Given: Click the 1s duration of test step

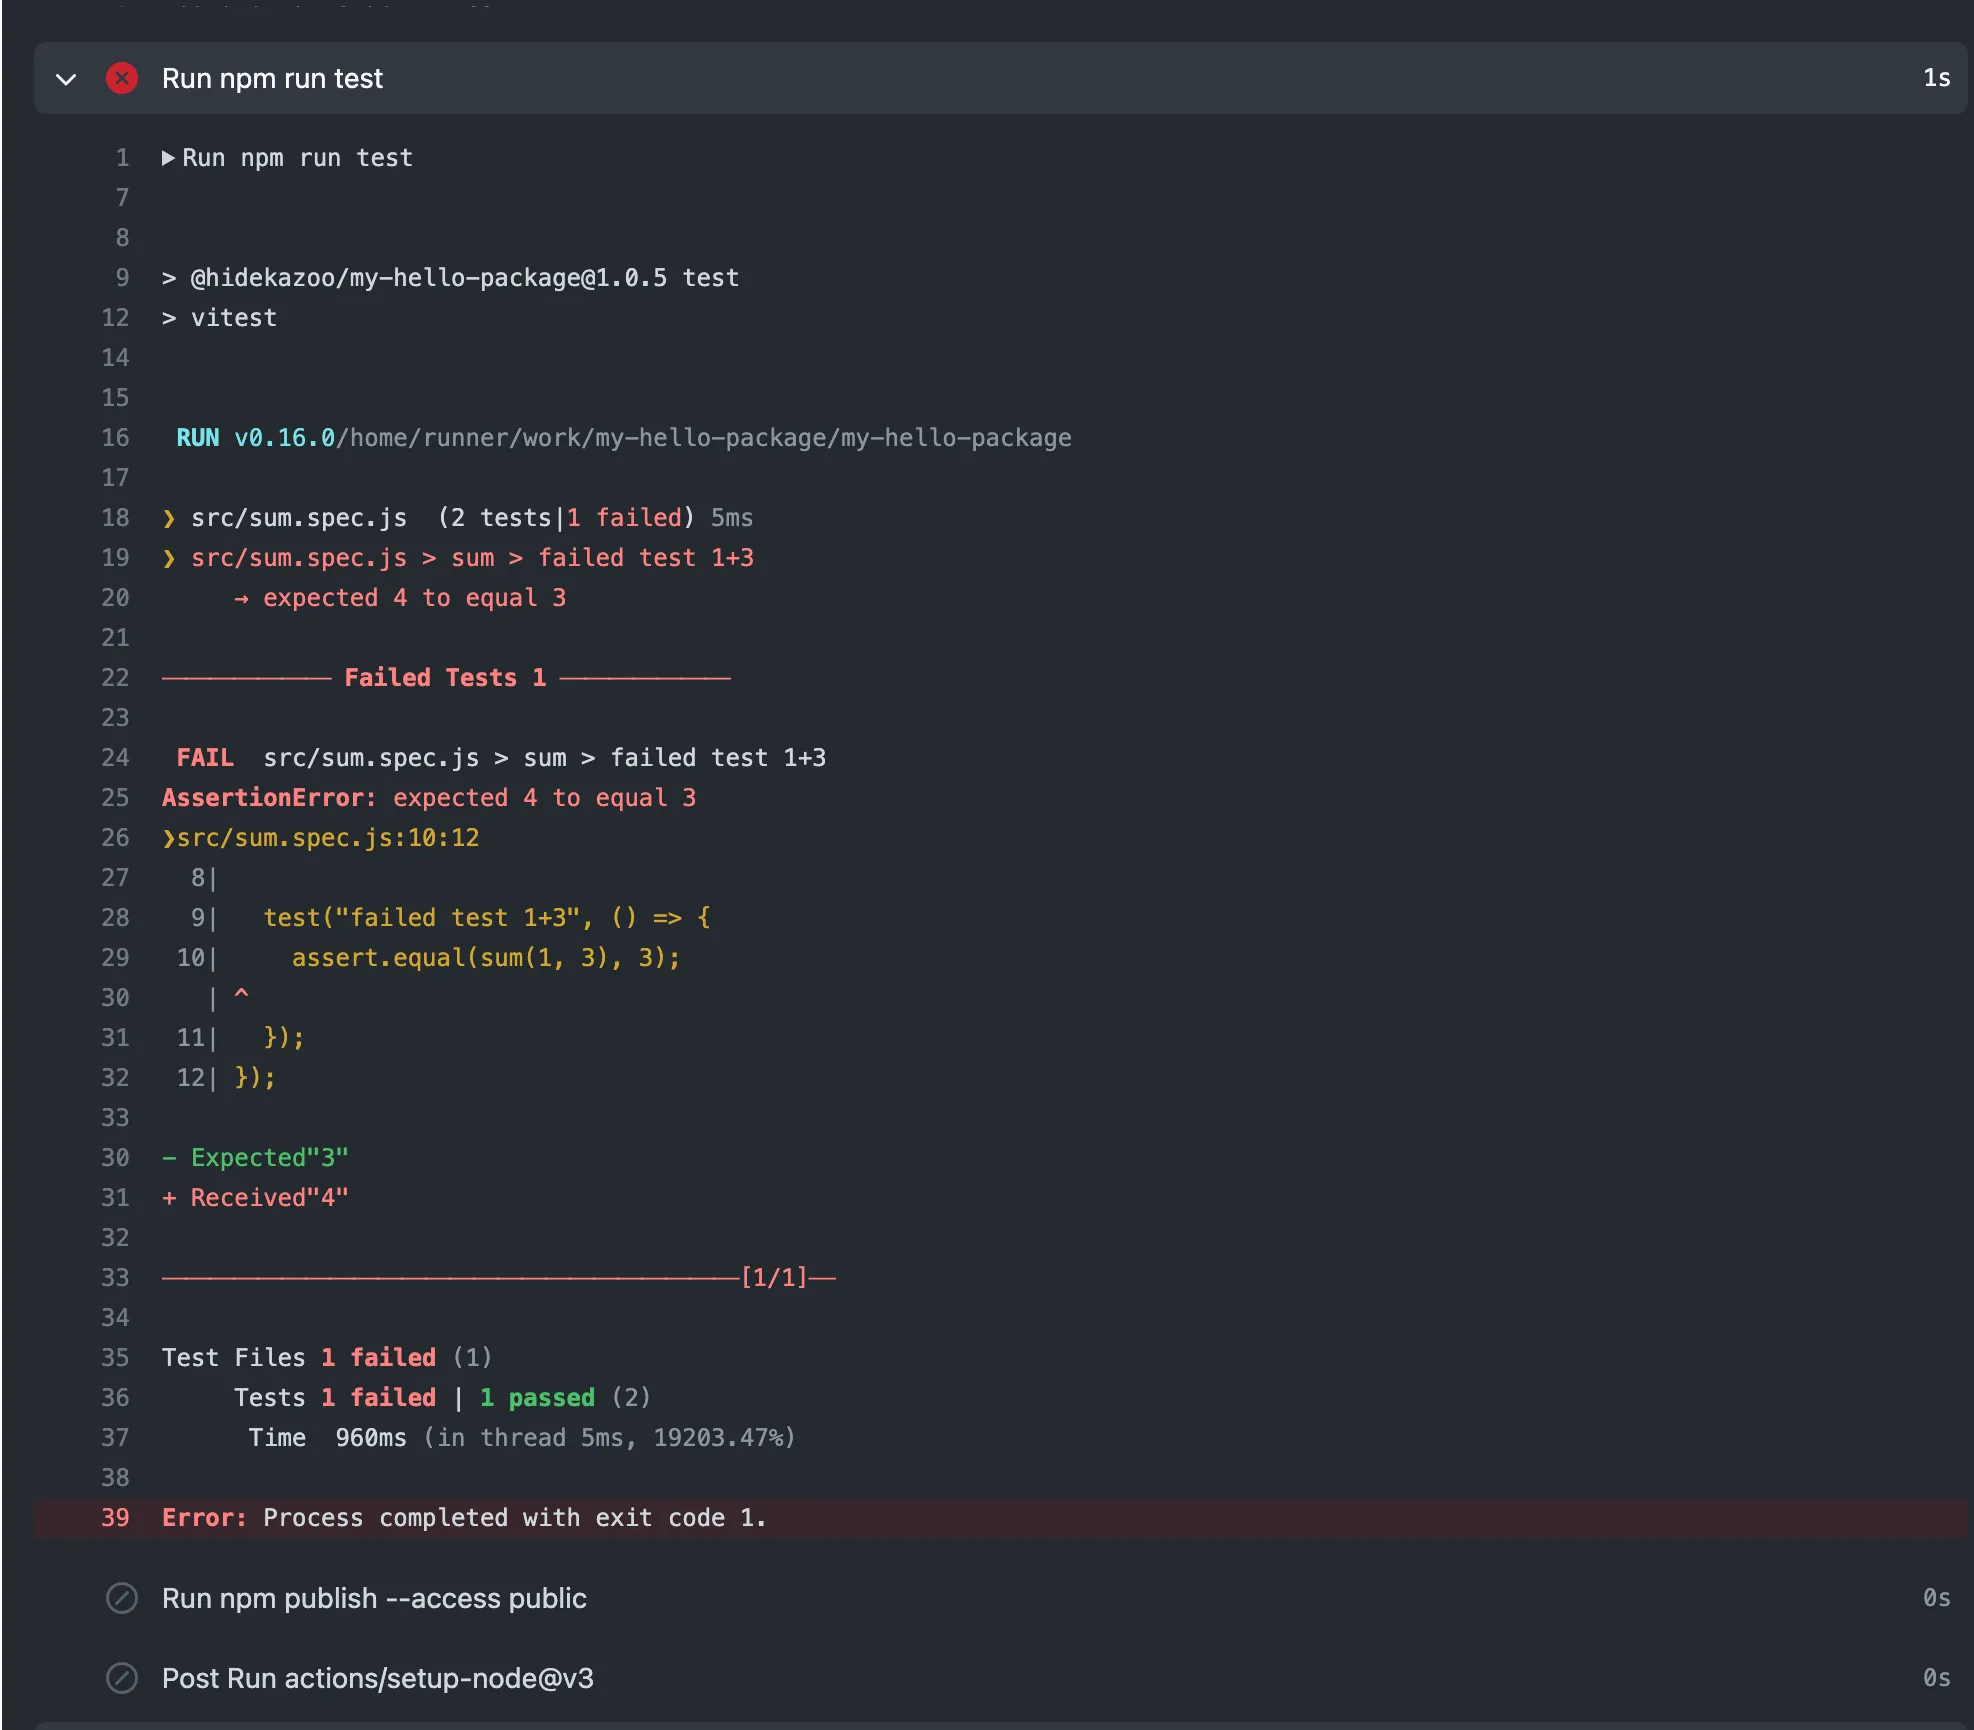Looking at the screenshot, I should pos(1936,78).
